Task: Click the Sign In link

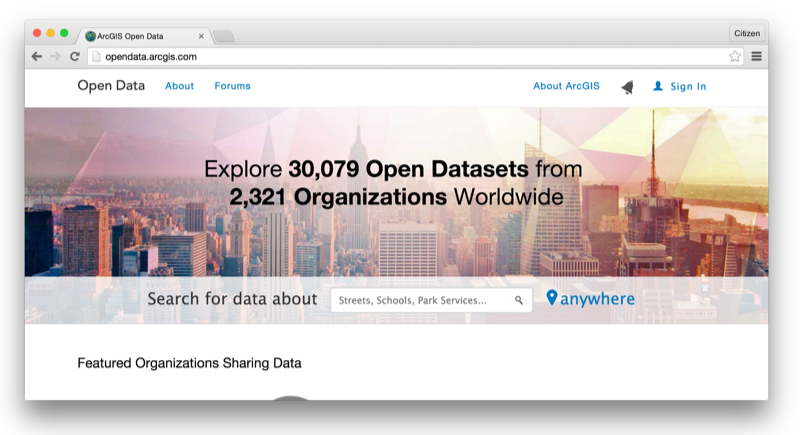Action: [x=688, y=86]
